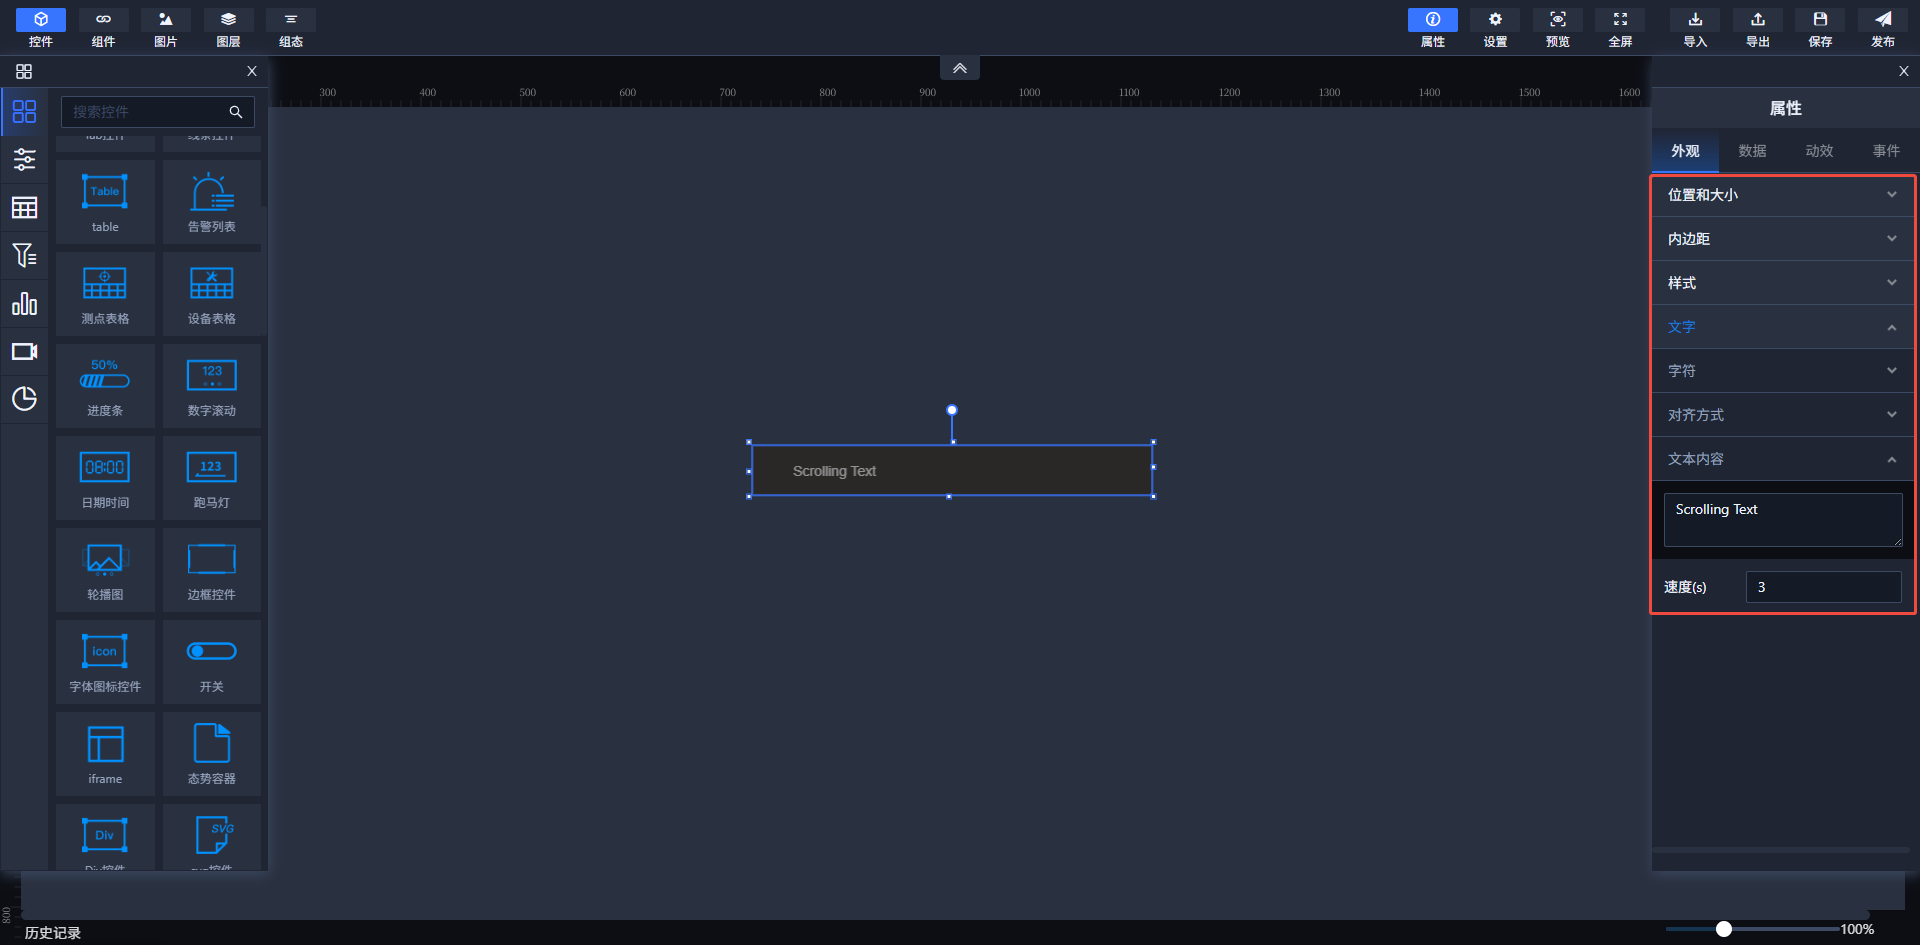Select the 进度条 progress bar widget
The image size is (1920, 945).
click(105, 386)
